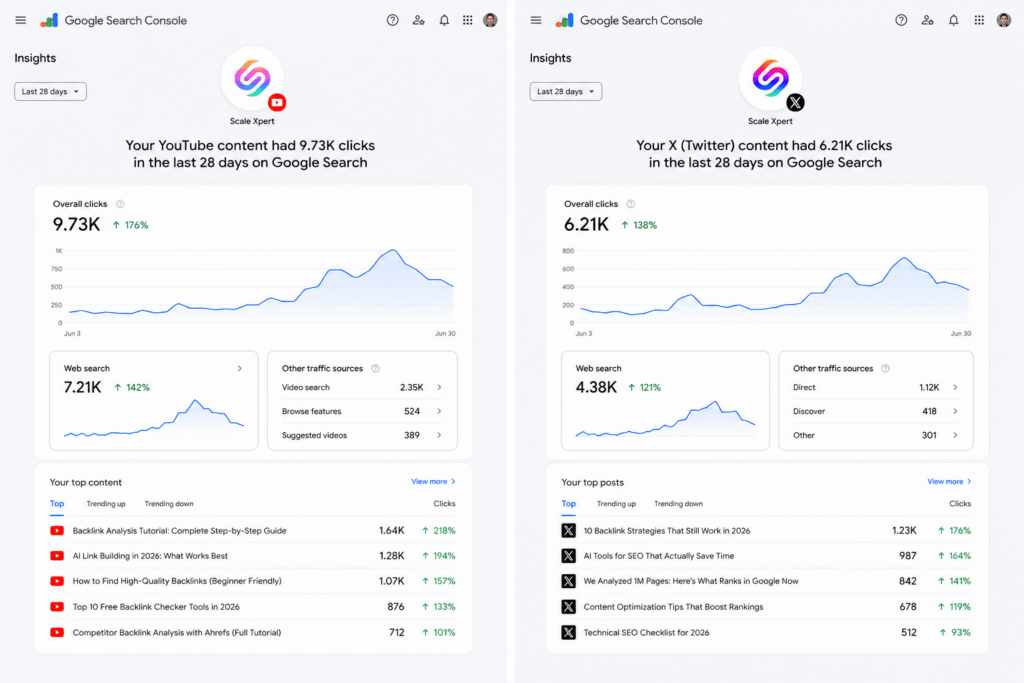Click the Web search 4.38K card

pyautogui.click(x=665, y=401)
